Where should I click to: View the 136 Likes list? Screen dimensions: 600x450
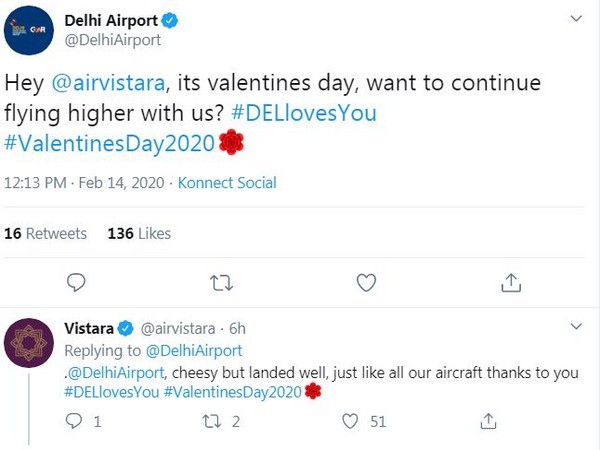click(139, 233)
